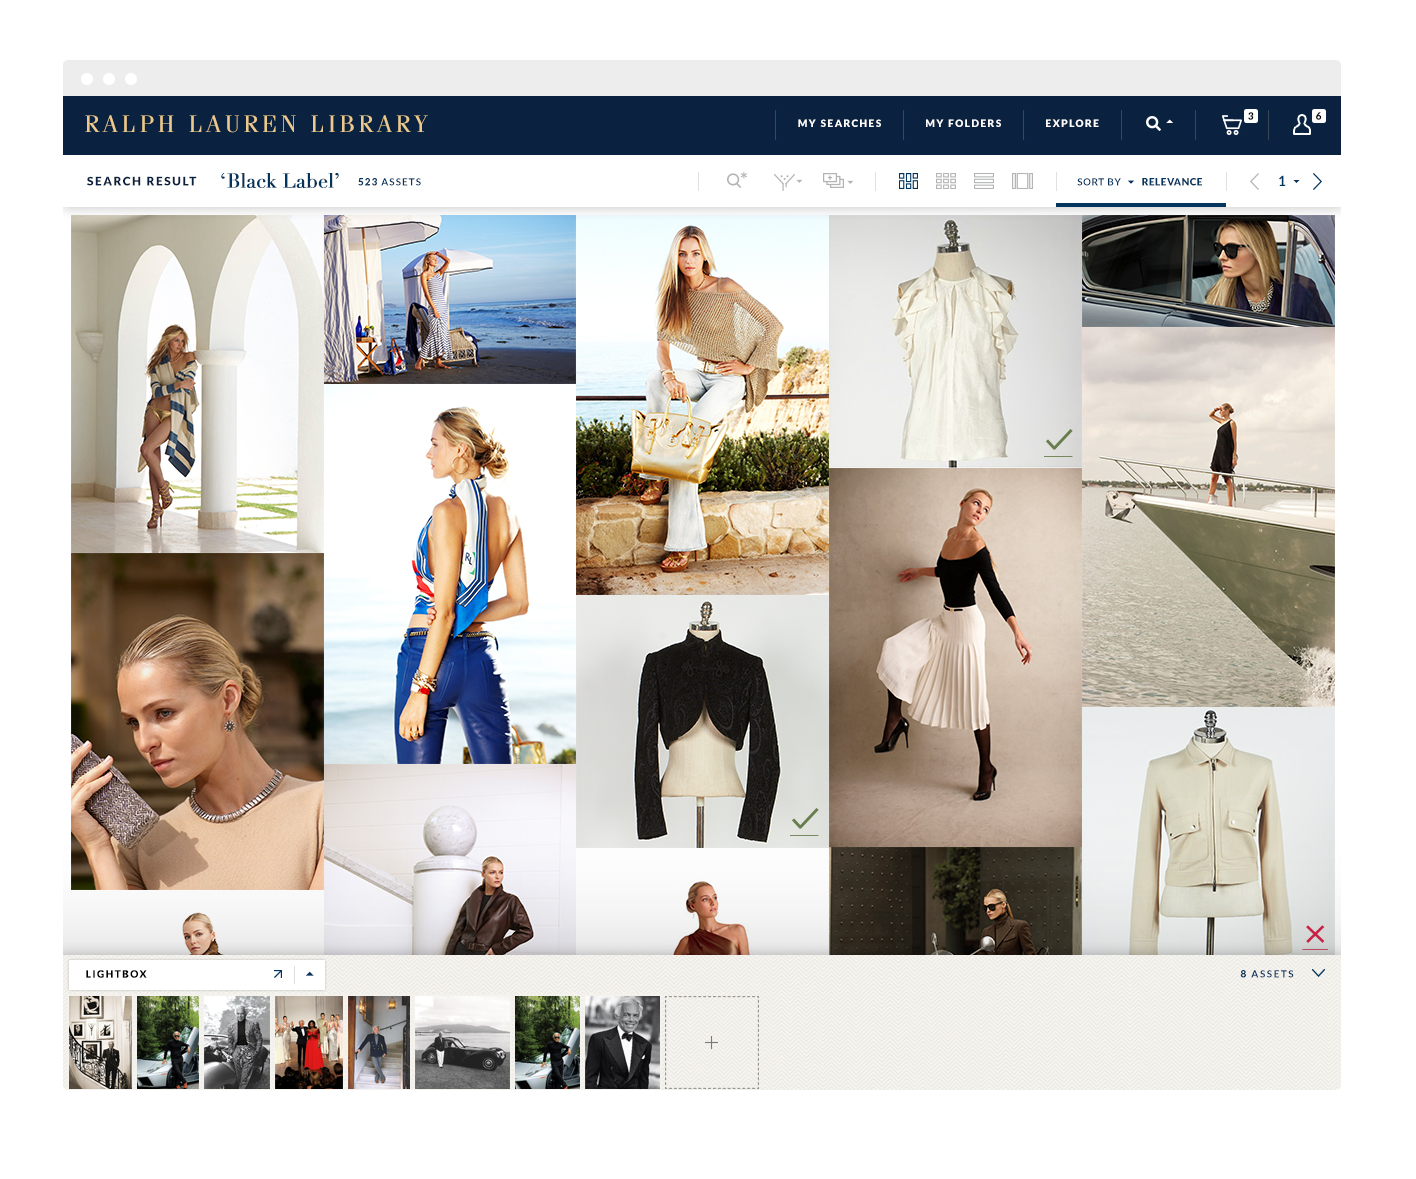Image resolution: width=1416 pixels, height=1179 pixels.
Task: Click the magnifier search icon in header
Action: pos(1153,124)
